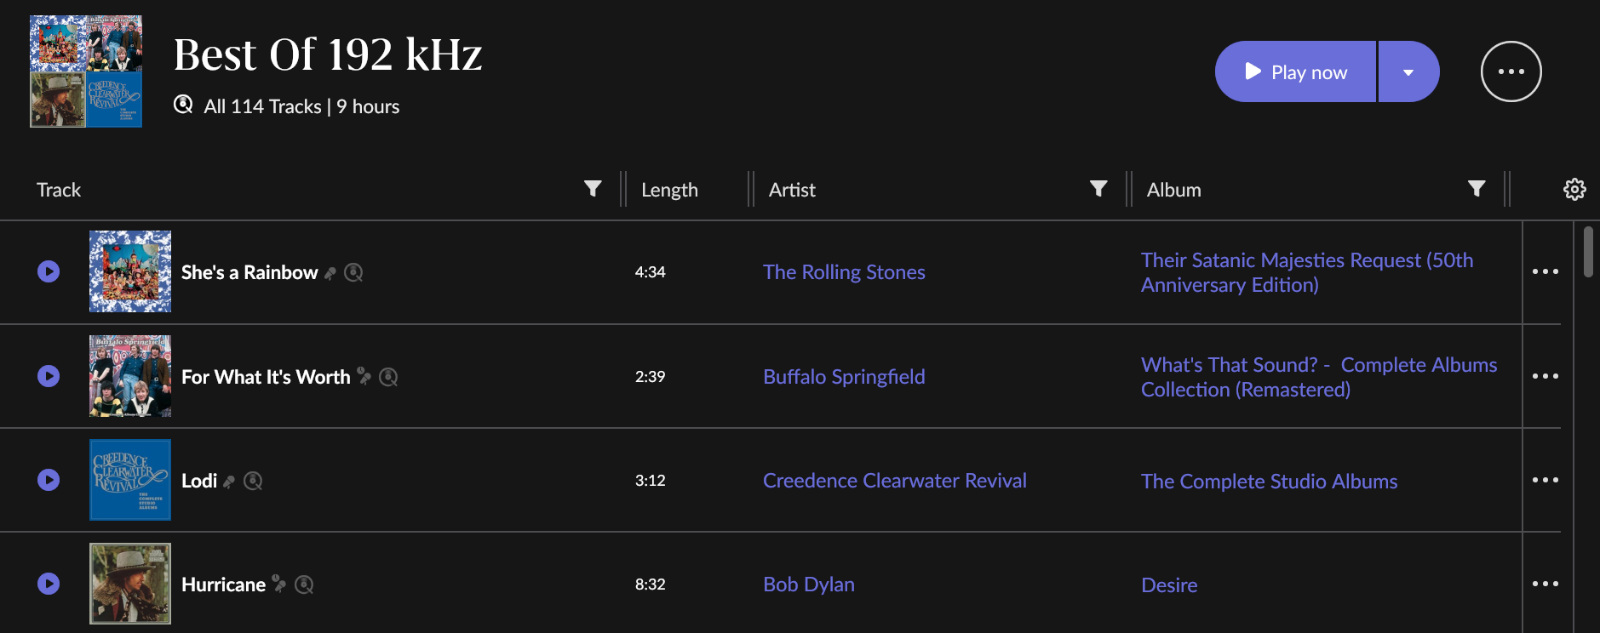Open The Rolling Stones artist link
This screenshot has height=633, width=1600.
pos(844,272)
